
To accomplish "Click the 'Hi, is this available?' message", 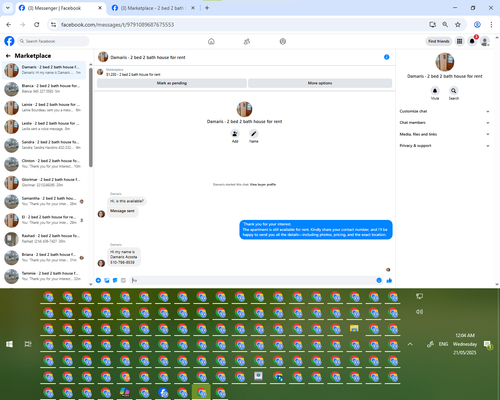I will (x=127, y=201).
